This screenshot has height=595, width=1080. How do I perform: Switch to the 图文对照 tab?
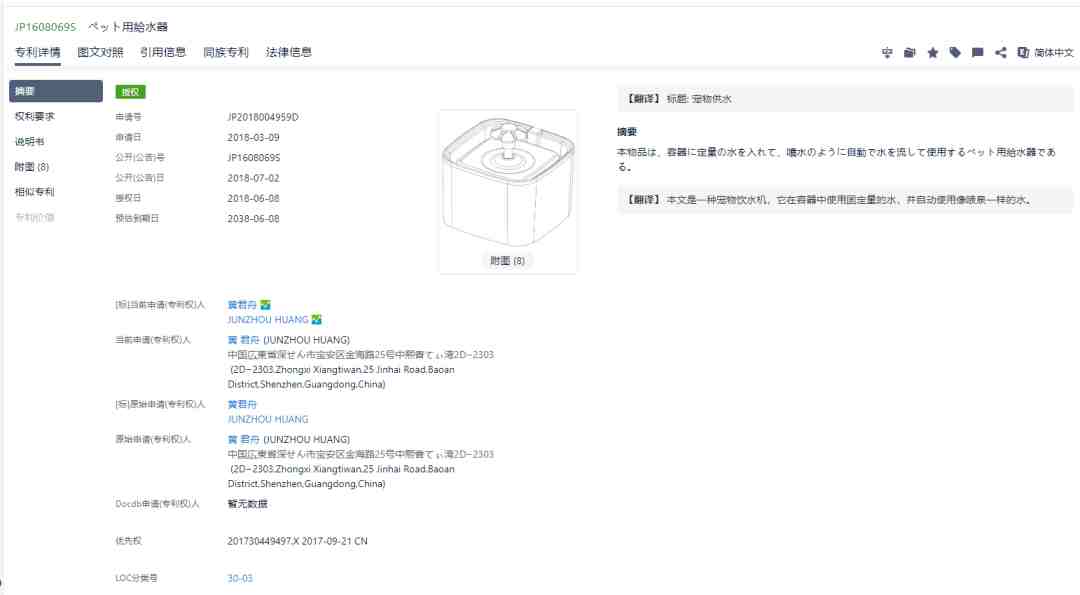[100, 52]
